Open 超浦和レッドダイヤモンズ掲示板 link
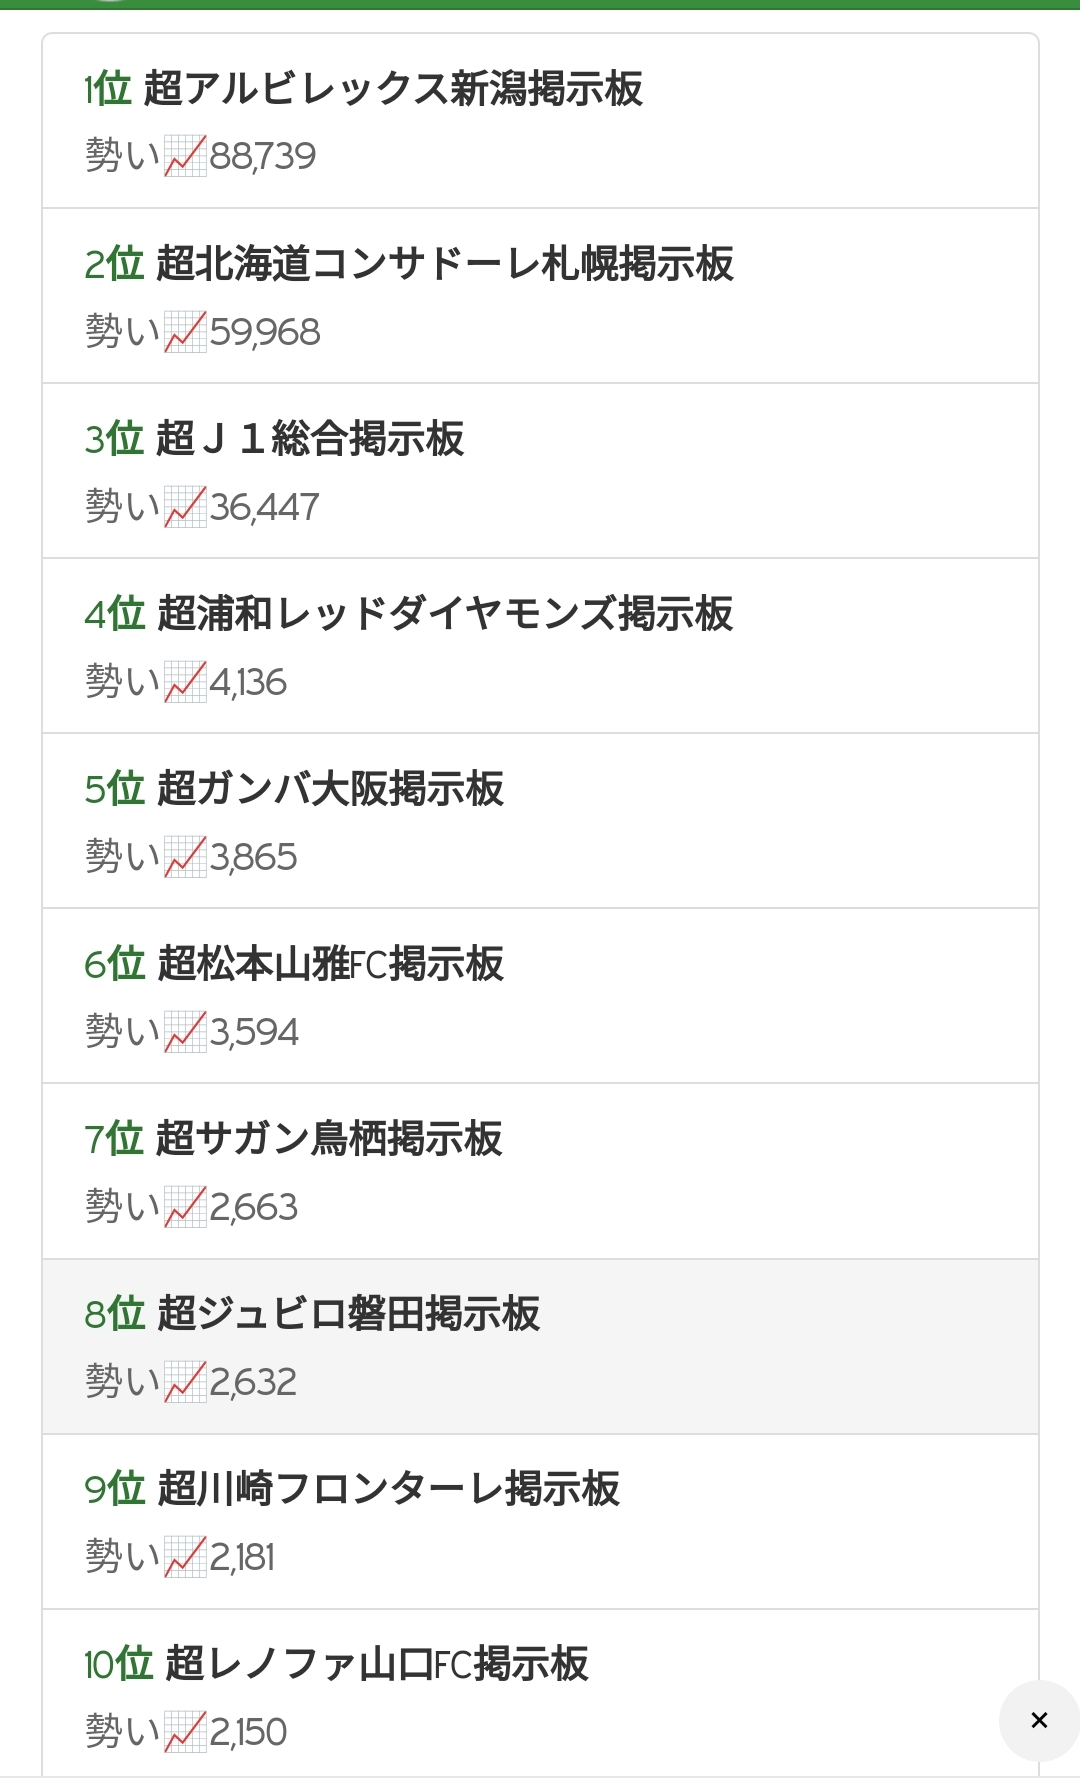 (x=445, y=614)
